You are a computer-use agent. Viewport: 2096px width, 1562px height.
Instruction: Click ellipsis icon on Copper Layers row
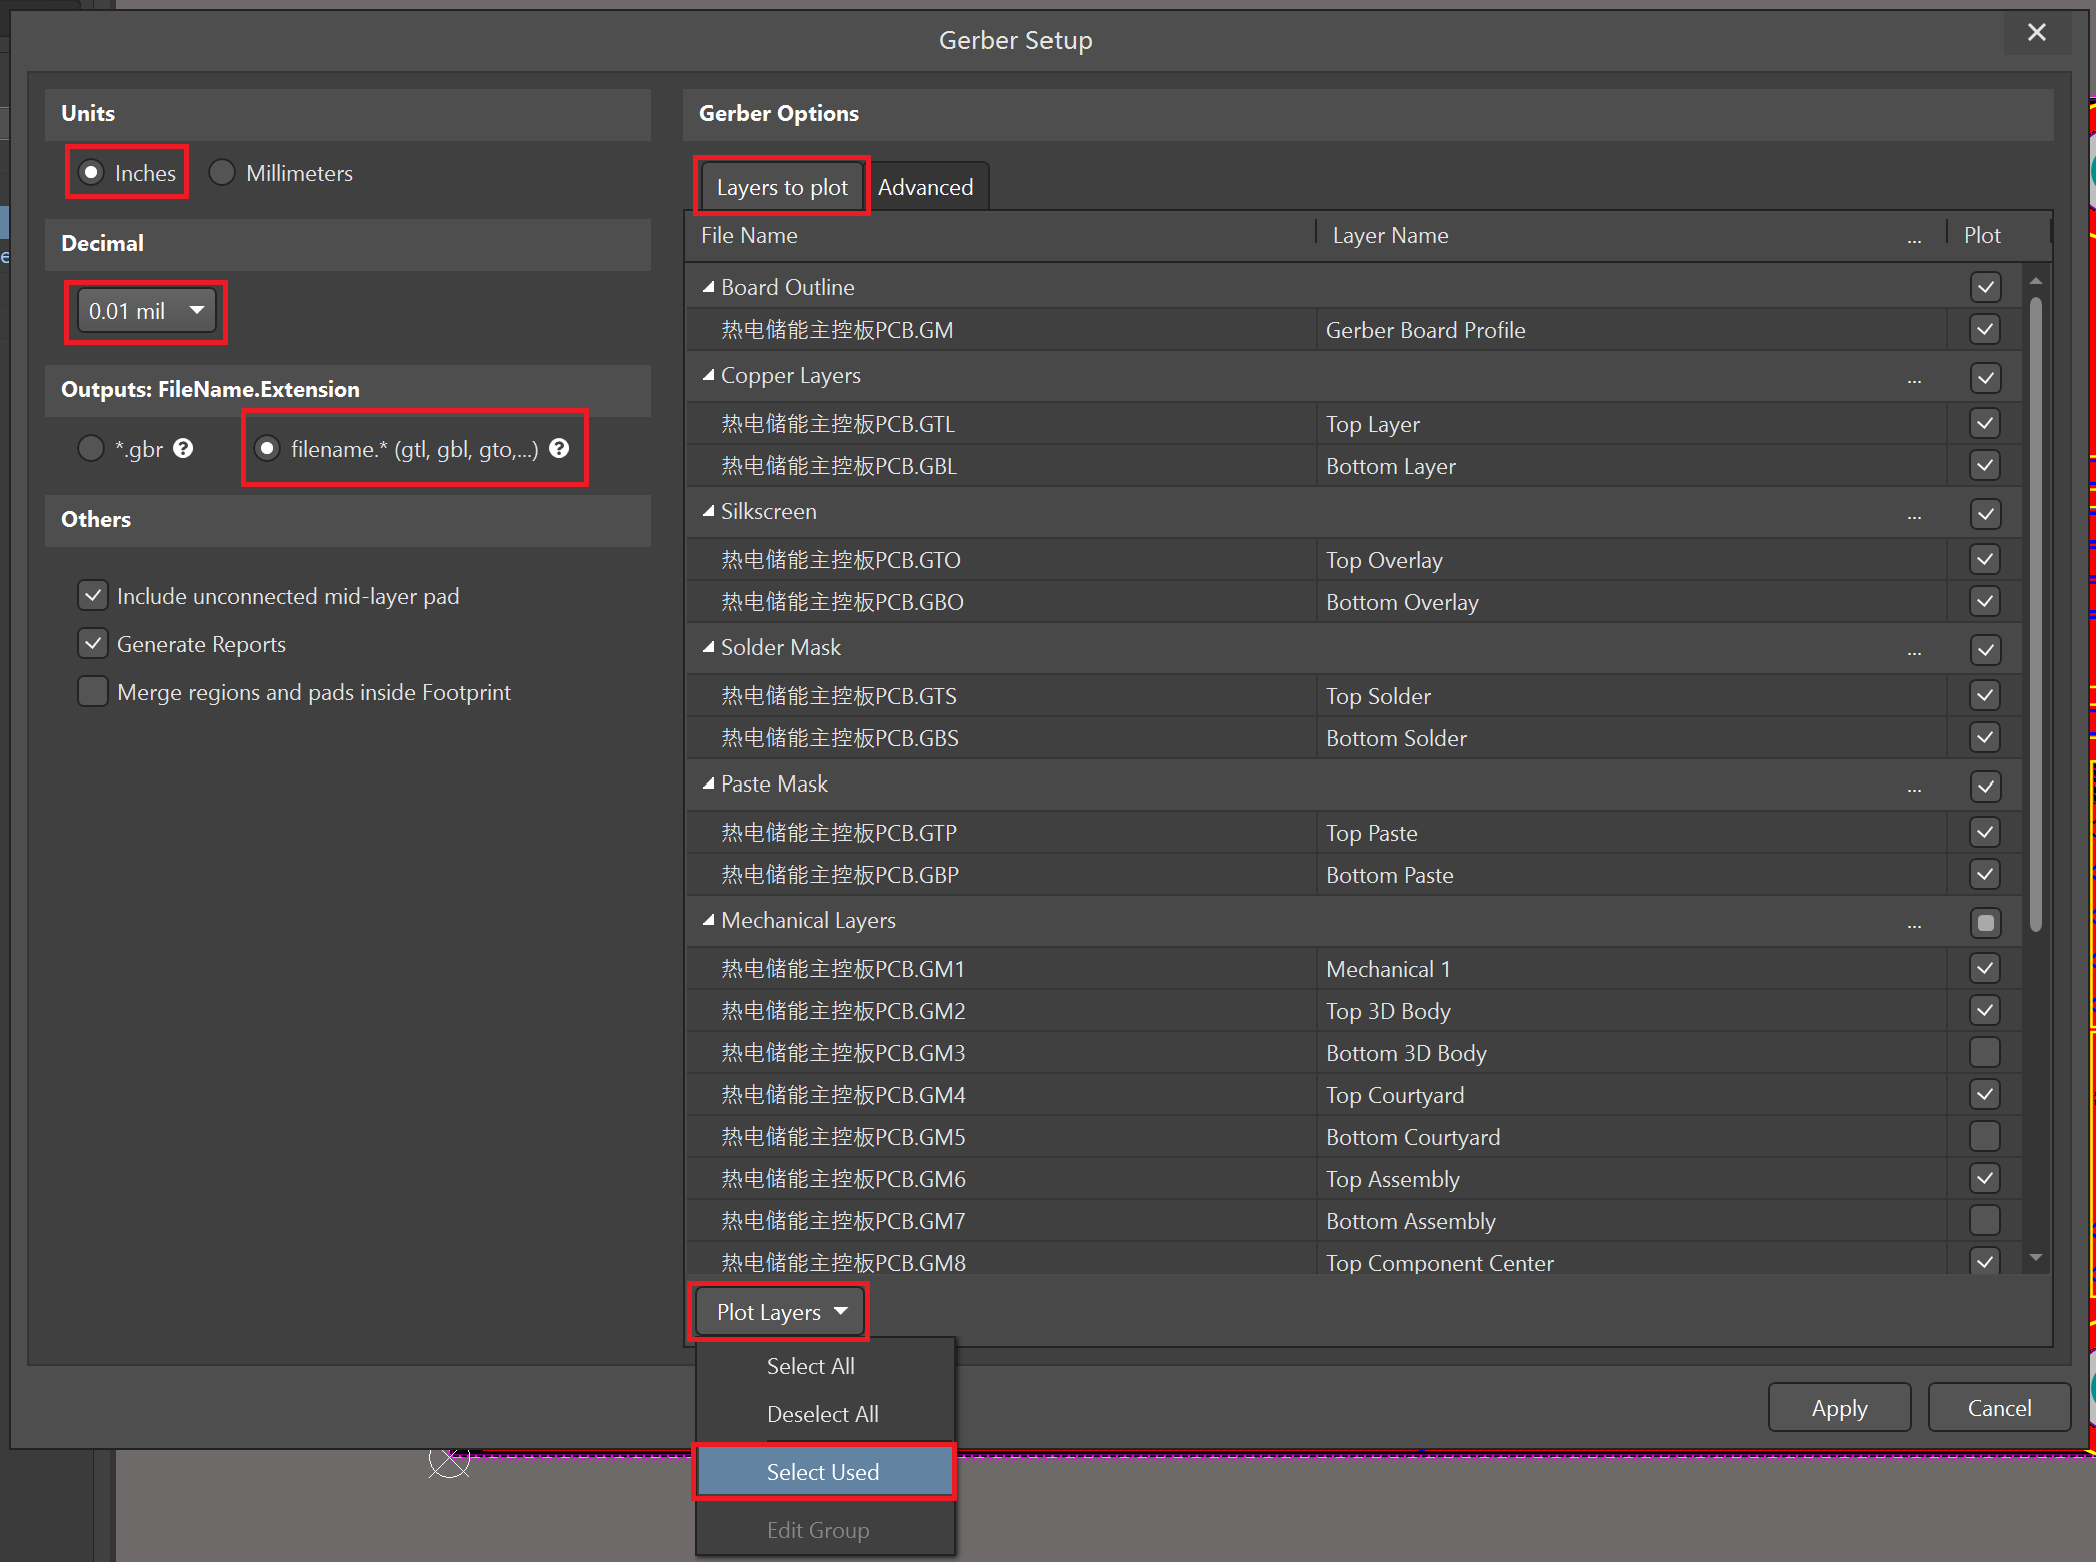pyautogui.click(x=1913, y=380)
